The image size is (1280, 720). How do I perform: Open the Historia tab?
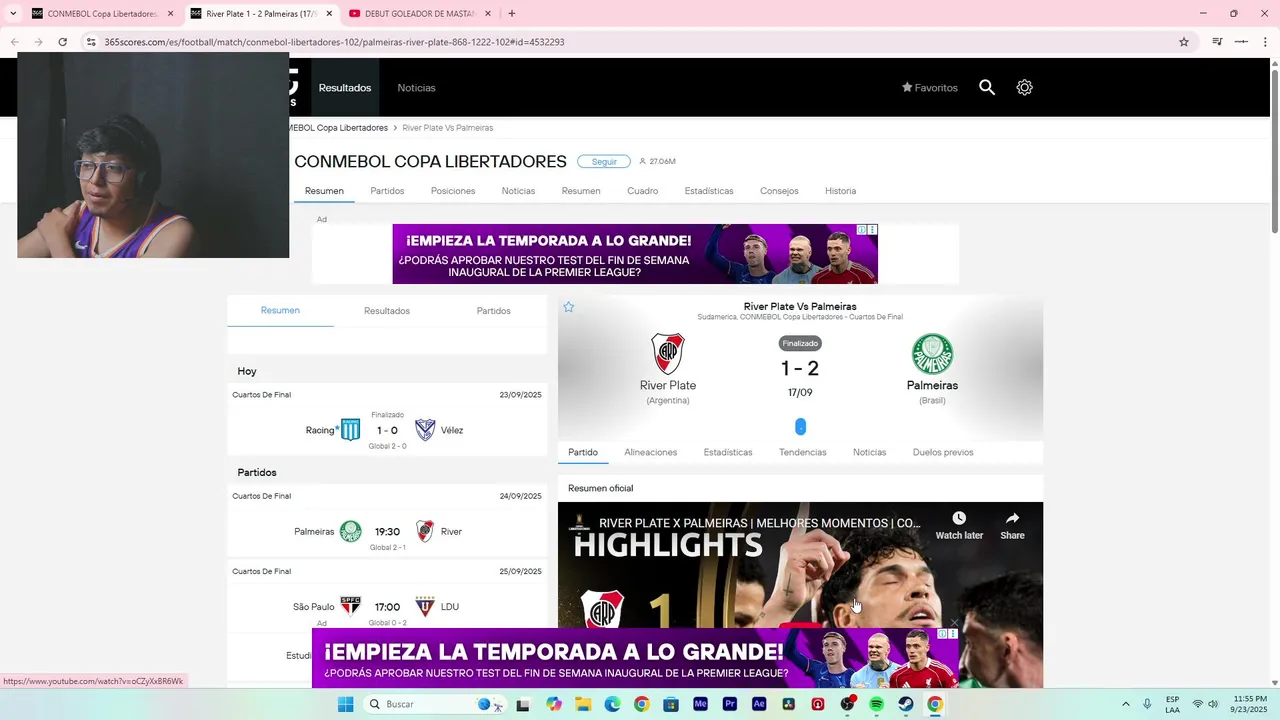(840, 191)
